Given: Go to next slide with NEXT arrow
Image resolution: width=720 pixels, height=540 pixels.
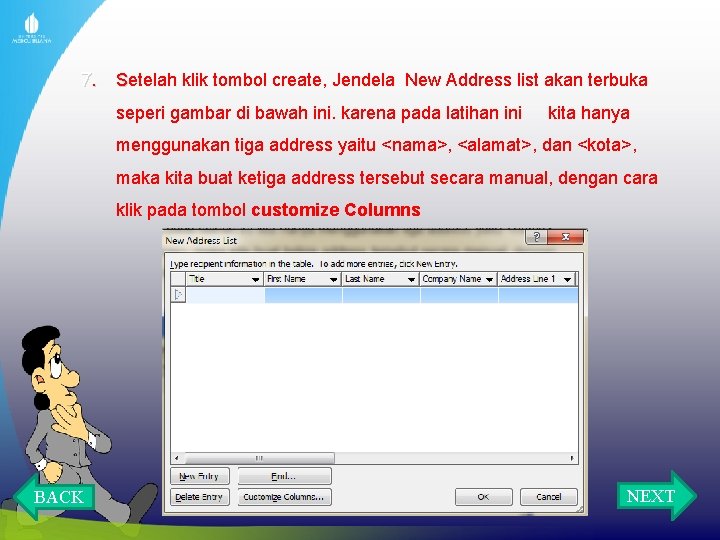Looking at the screenshot, I should (x=657, y=496).
